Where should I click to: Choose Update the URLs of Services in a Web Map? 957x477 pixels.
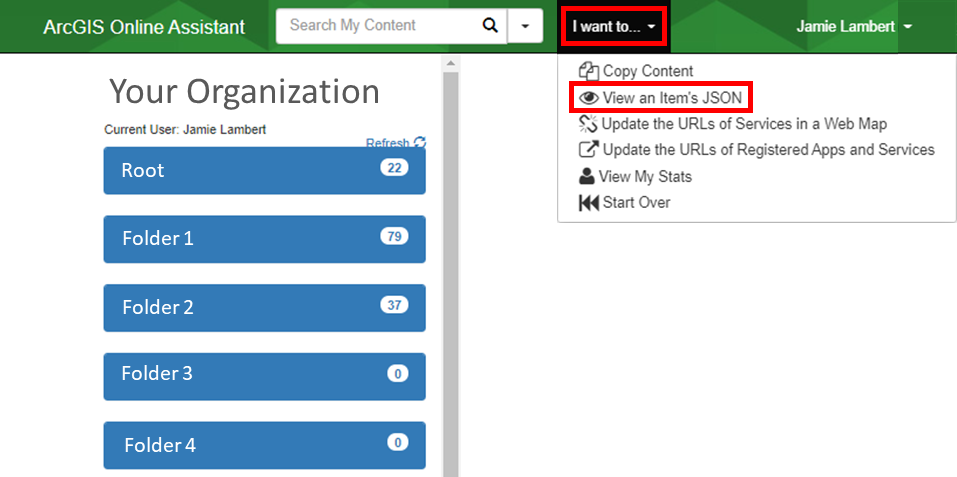point(744,124)
